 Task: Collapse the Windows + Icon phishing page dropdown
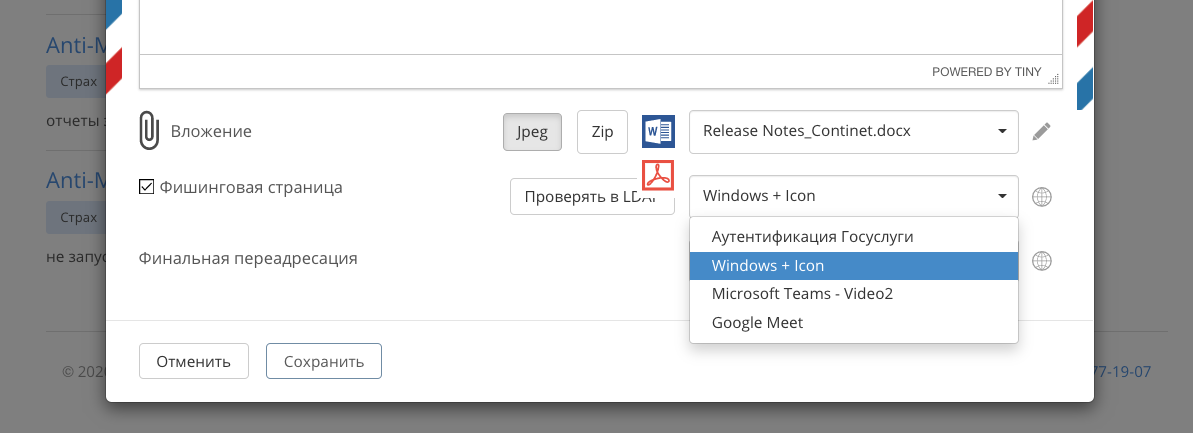click(x=854, y=196)
